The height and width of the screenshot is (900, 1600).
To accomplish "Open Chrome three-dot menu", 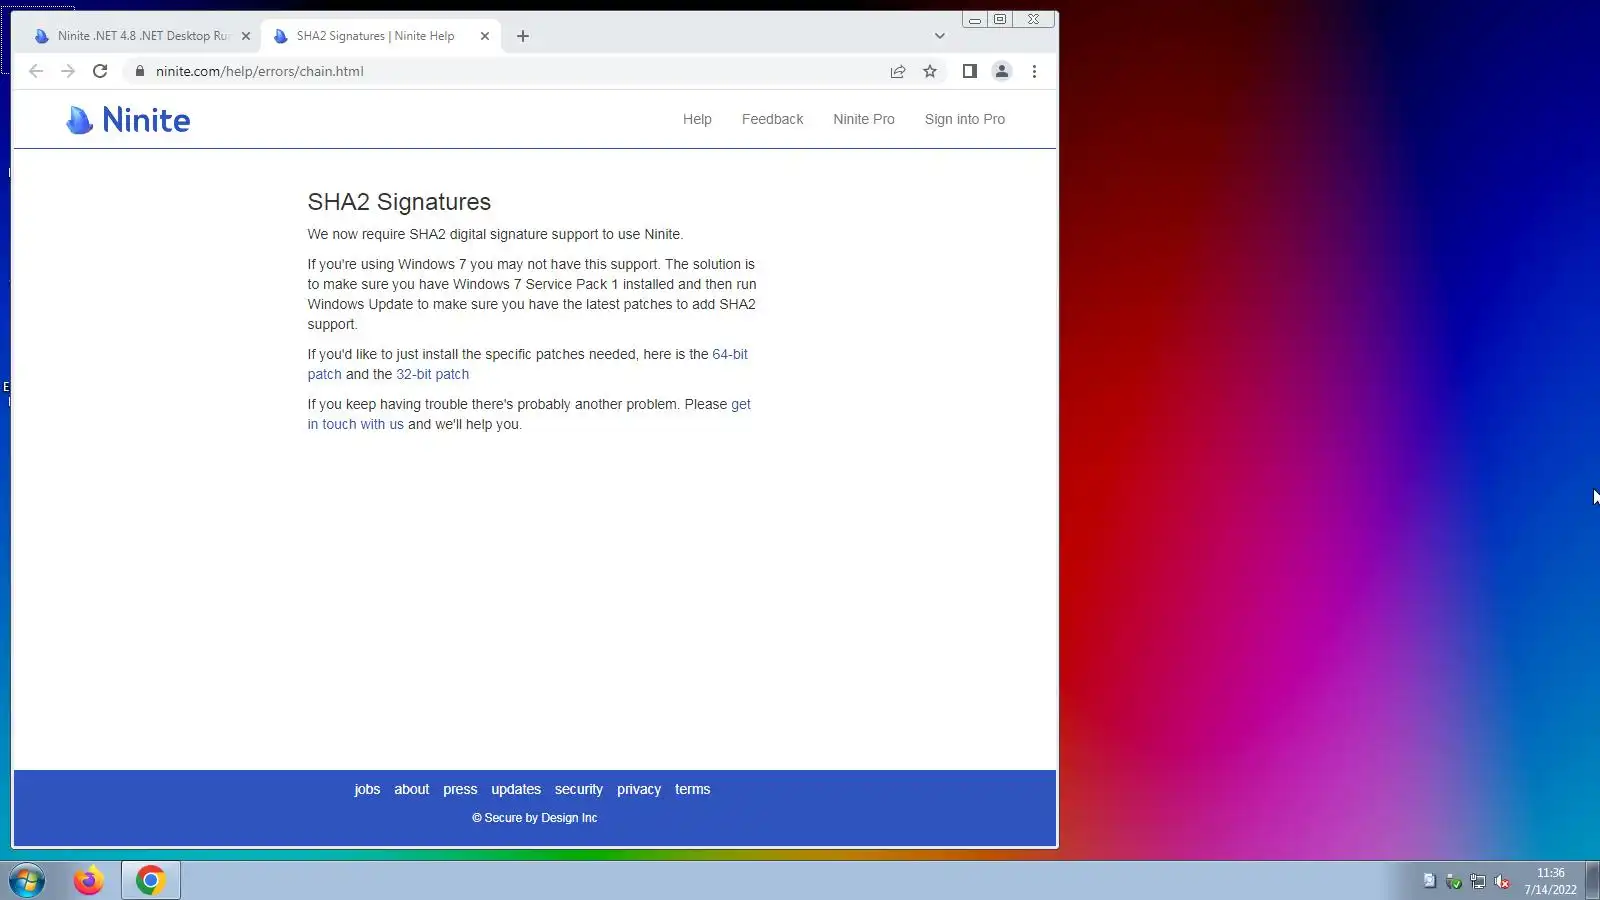I will coord(1034,71).
